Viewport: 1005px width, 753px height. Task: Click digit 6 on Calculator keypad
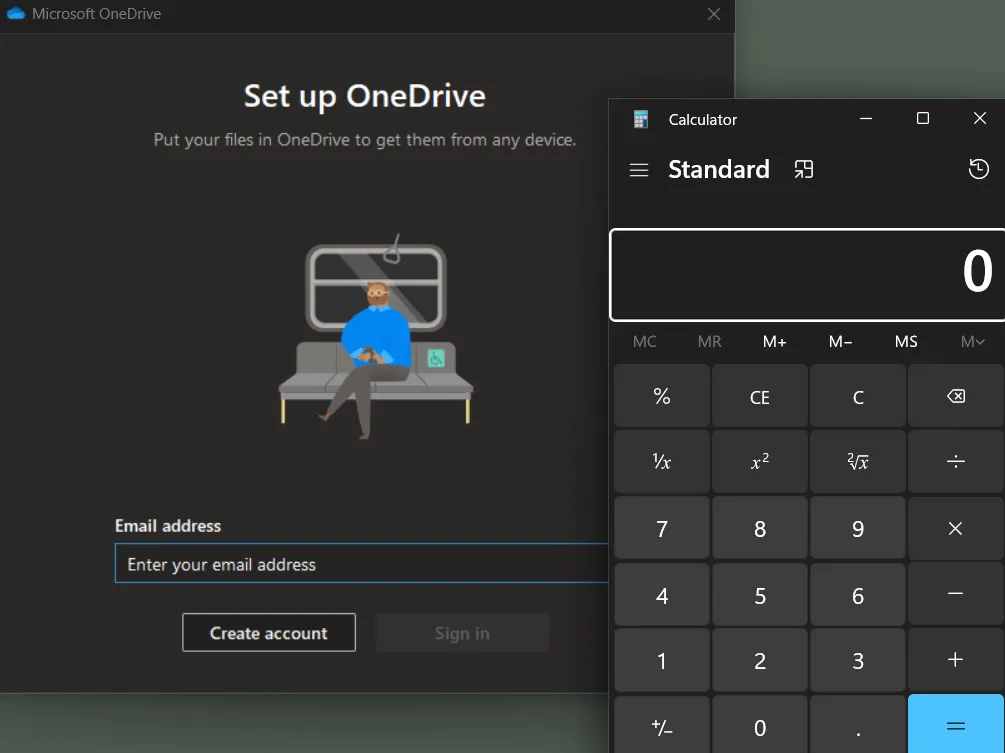click(858, 595)
